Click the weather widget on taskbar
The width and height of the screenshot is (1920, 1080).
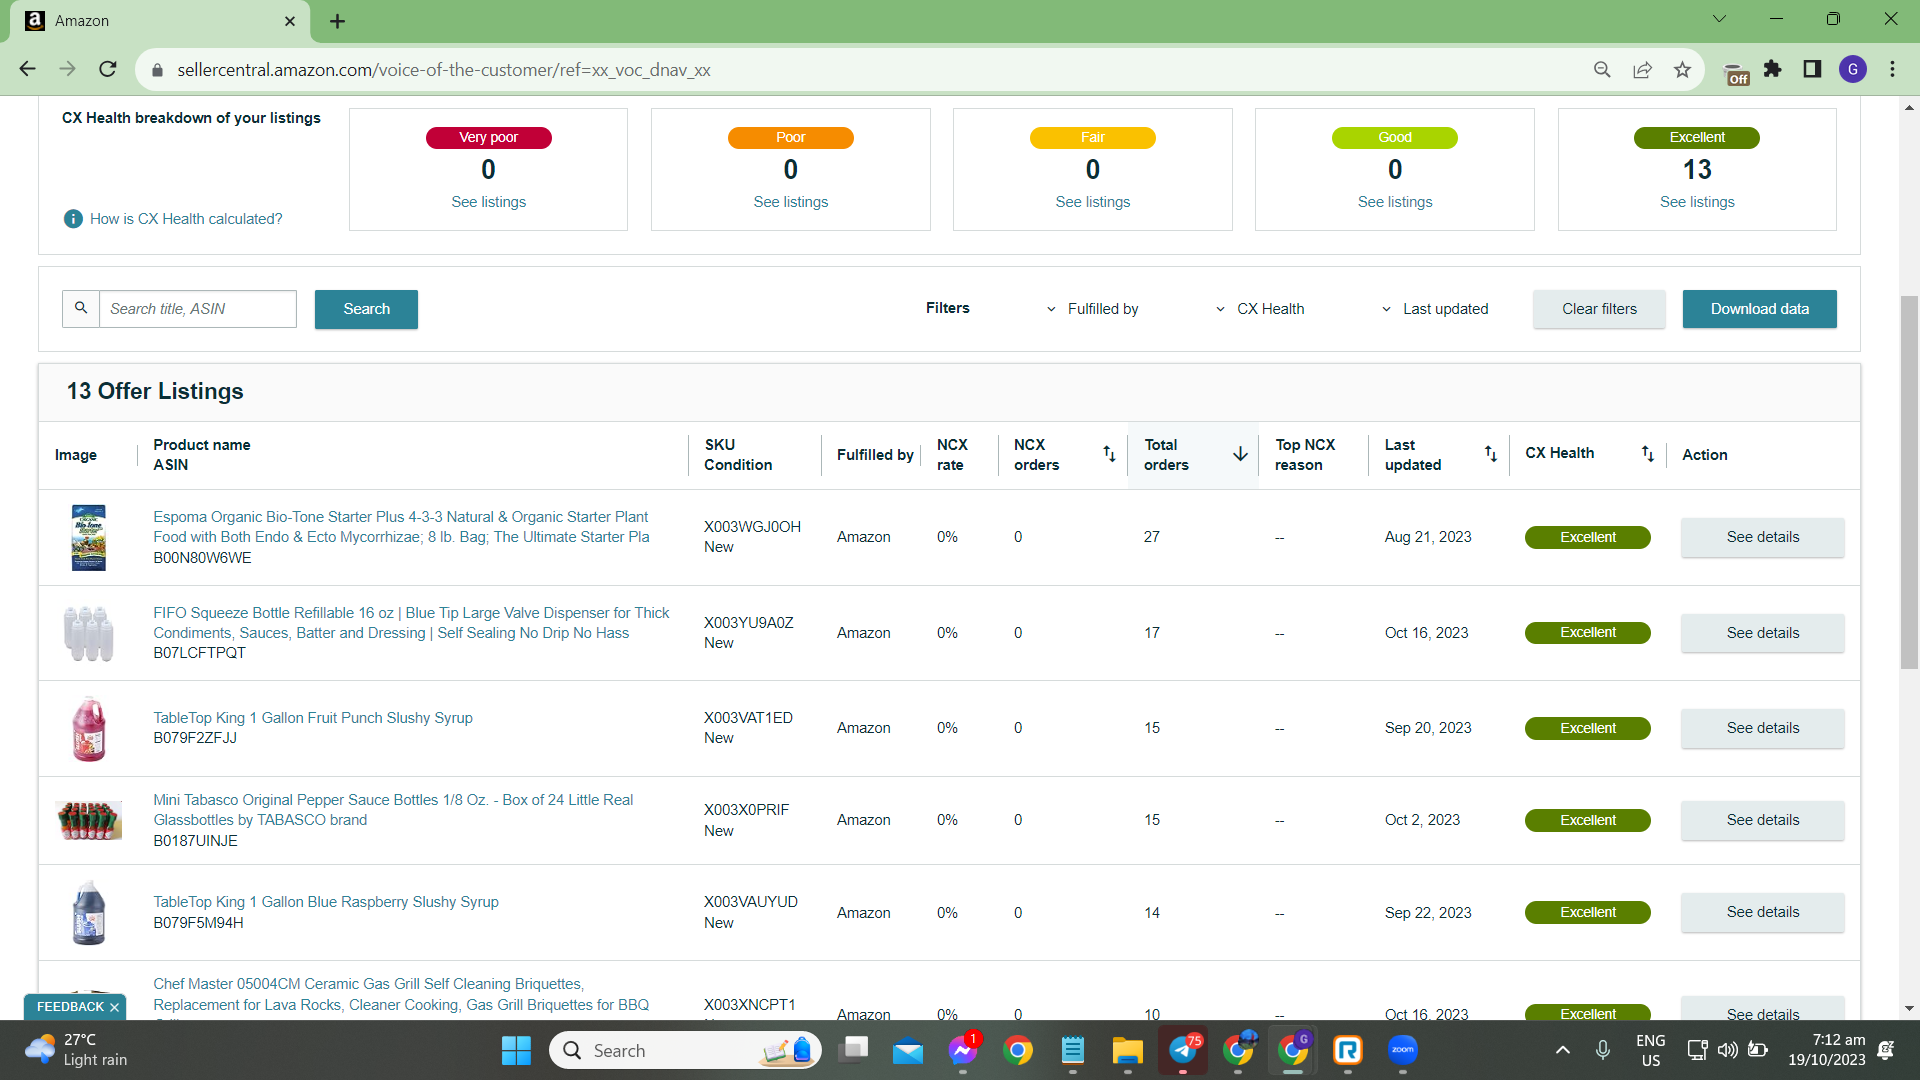[78, 1050]
